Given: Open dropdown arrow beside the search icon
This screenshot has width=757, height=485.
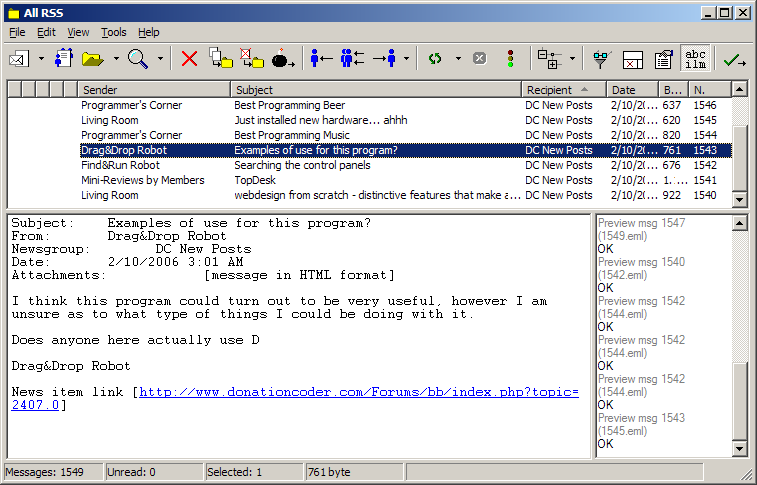Looking at the screenshot, I should [160, 59].
